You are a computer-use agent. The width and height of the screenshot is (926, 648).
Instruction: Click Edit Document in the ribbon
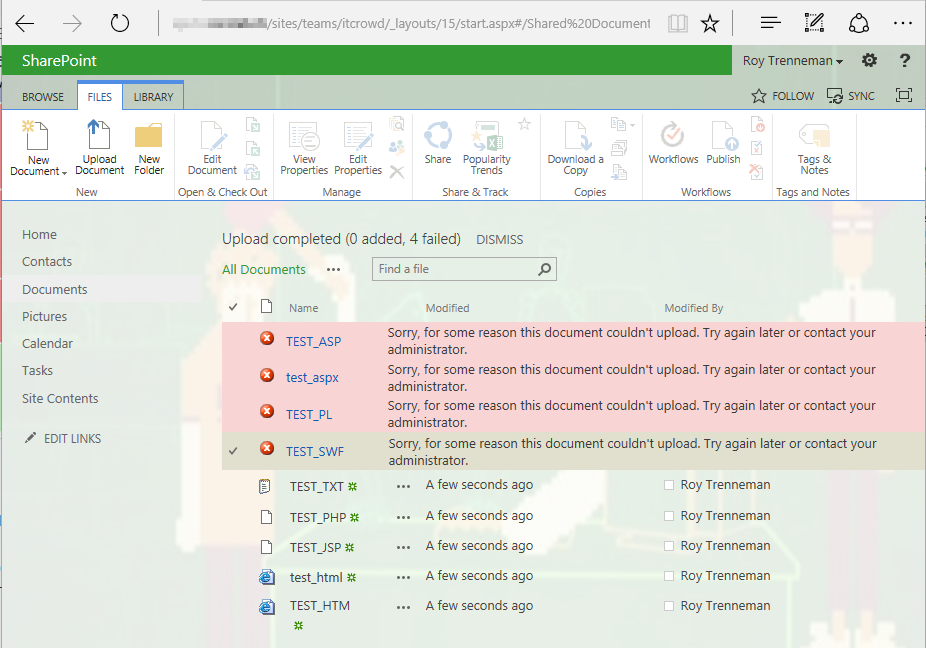pos(212,148)
